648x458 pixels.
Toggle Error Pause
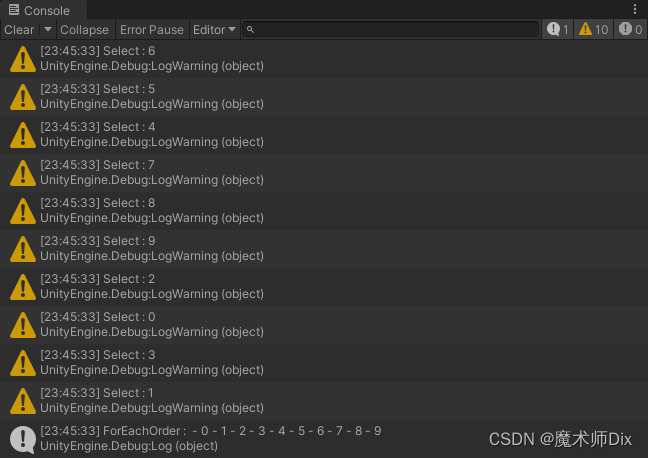[152, 30]
